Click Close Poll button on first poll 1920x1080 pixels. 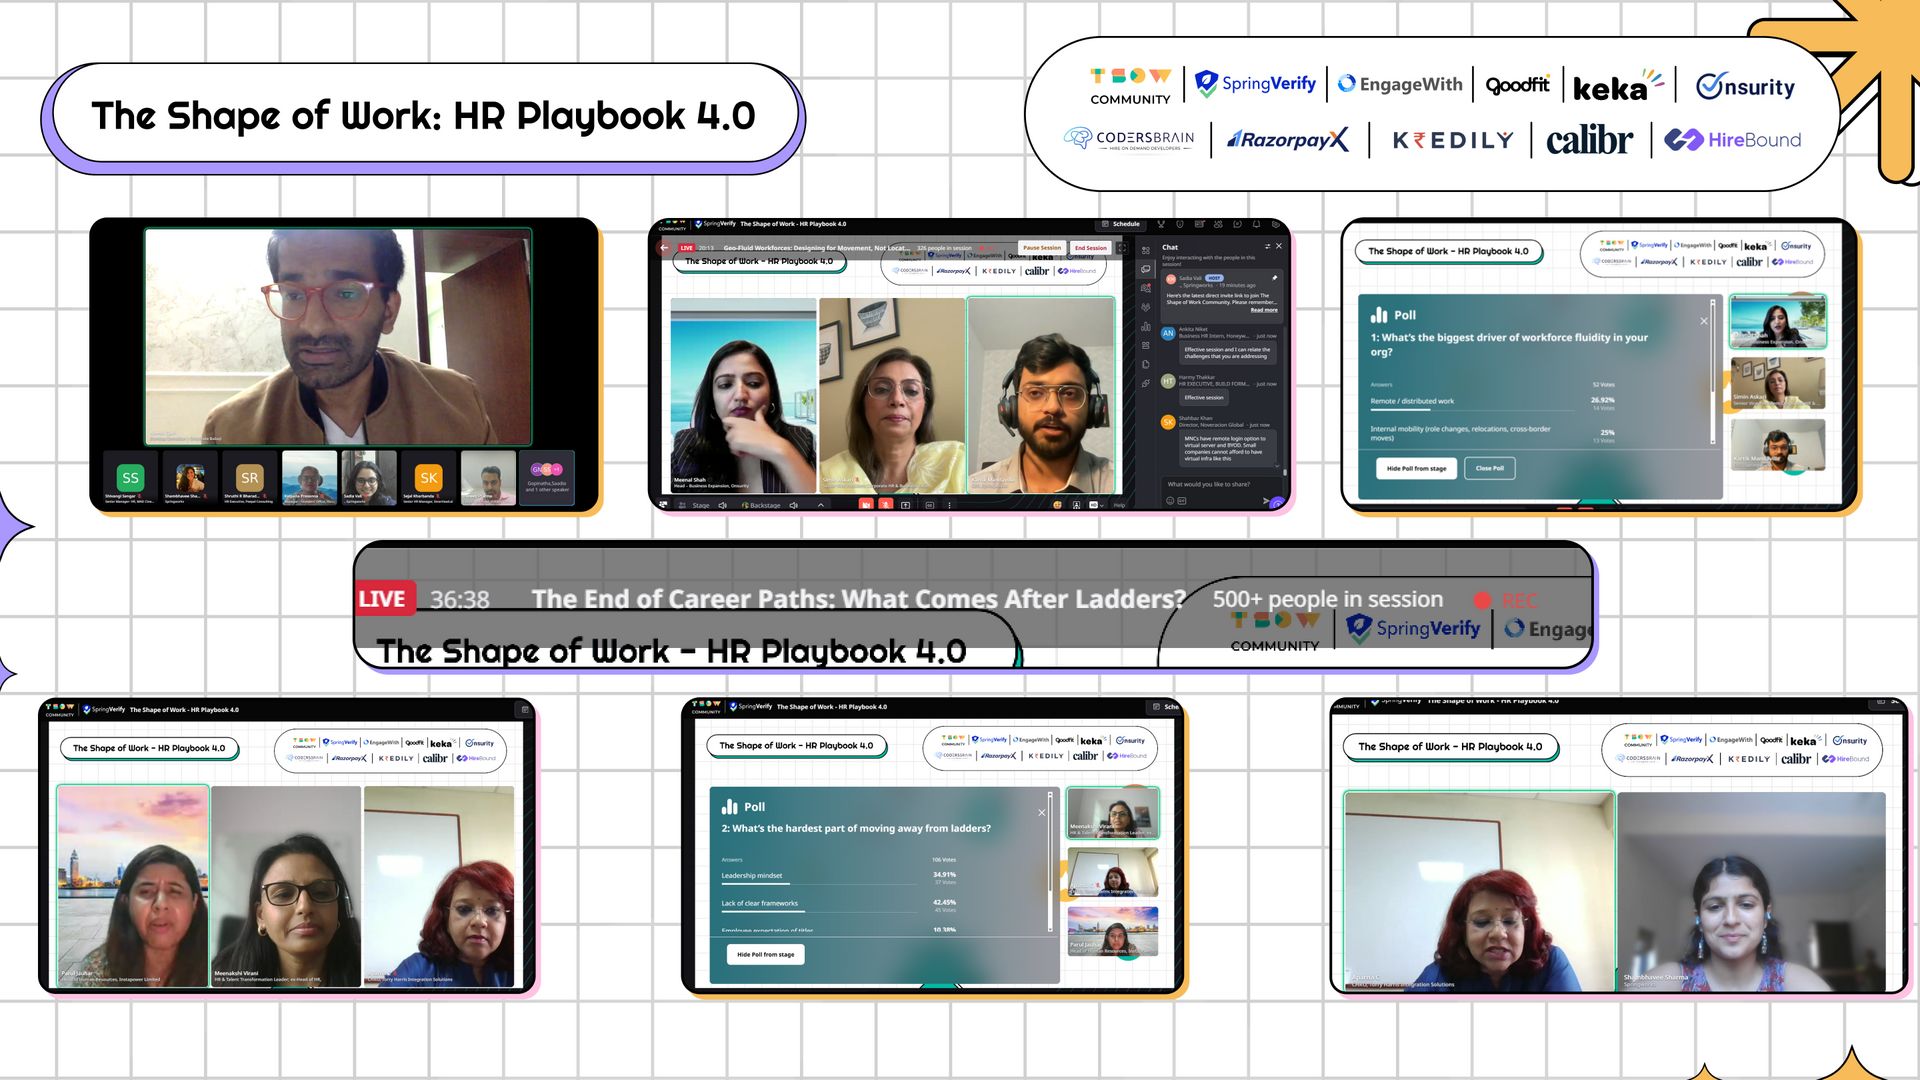point(1489,468)
